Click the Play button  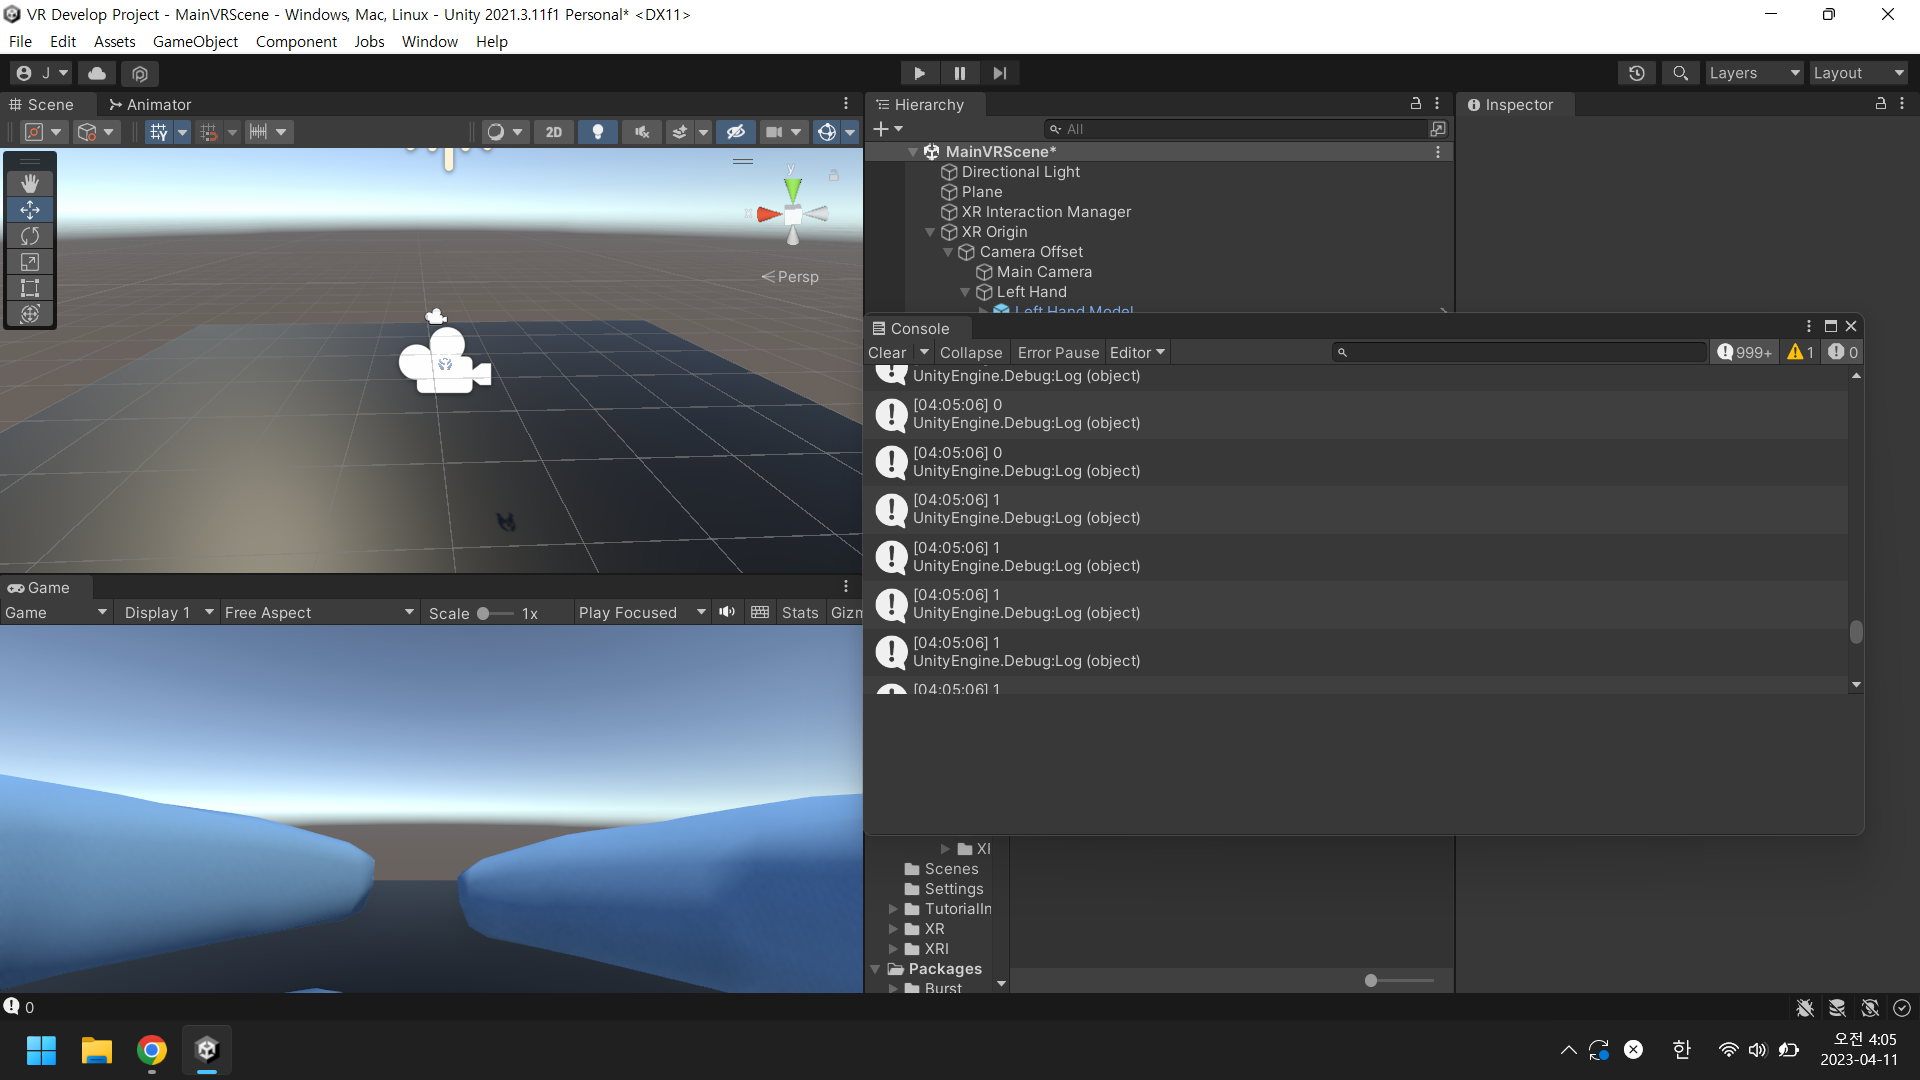click(919, 73)
